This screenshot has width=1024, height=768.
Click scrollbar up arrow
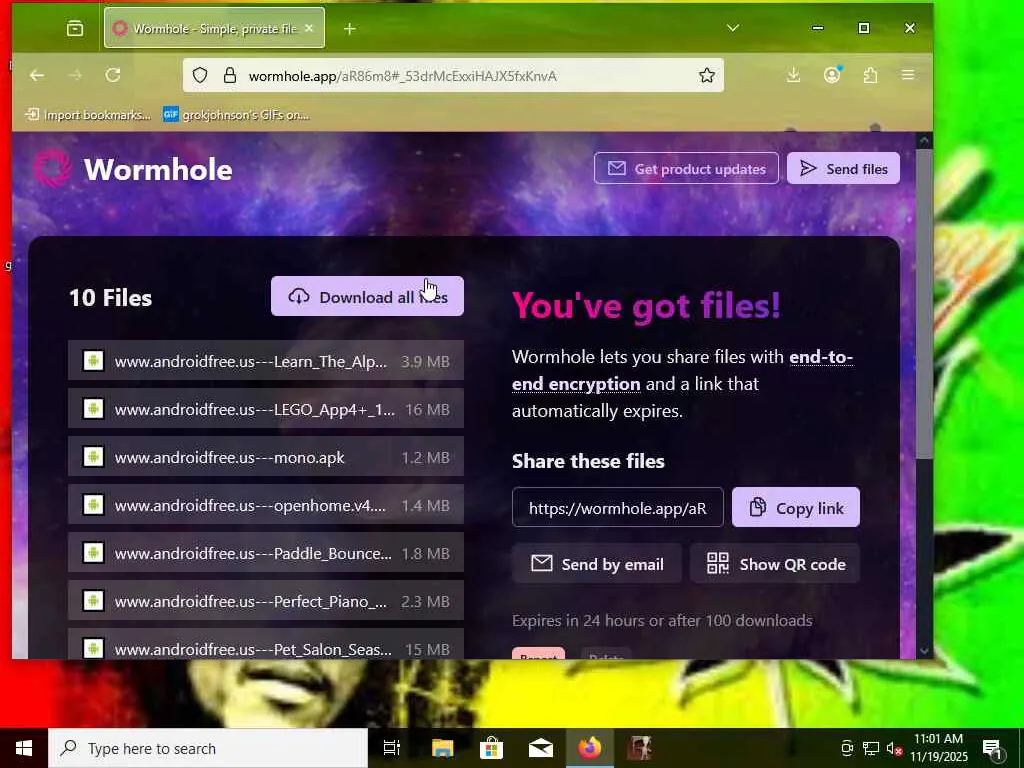(924, 140)
